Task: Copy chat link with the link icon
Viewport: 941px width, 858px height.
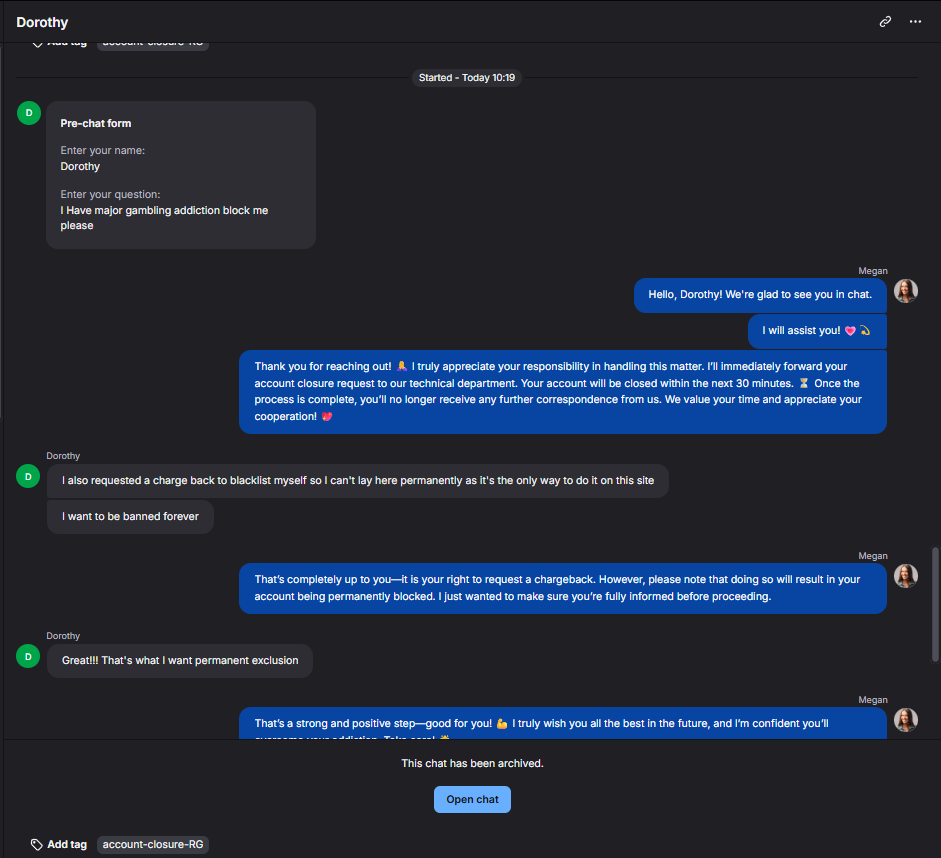Action: pyautogui.click(x=885, y=22)
